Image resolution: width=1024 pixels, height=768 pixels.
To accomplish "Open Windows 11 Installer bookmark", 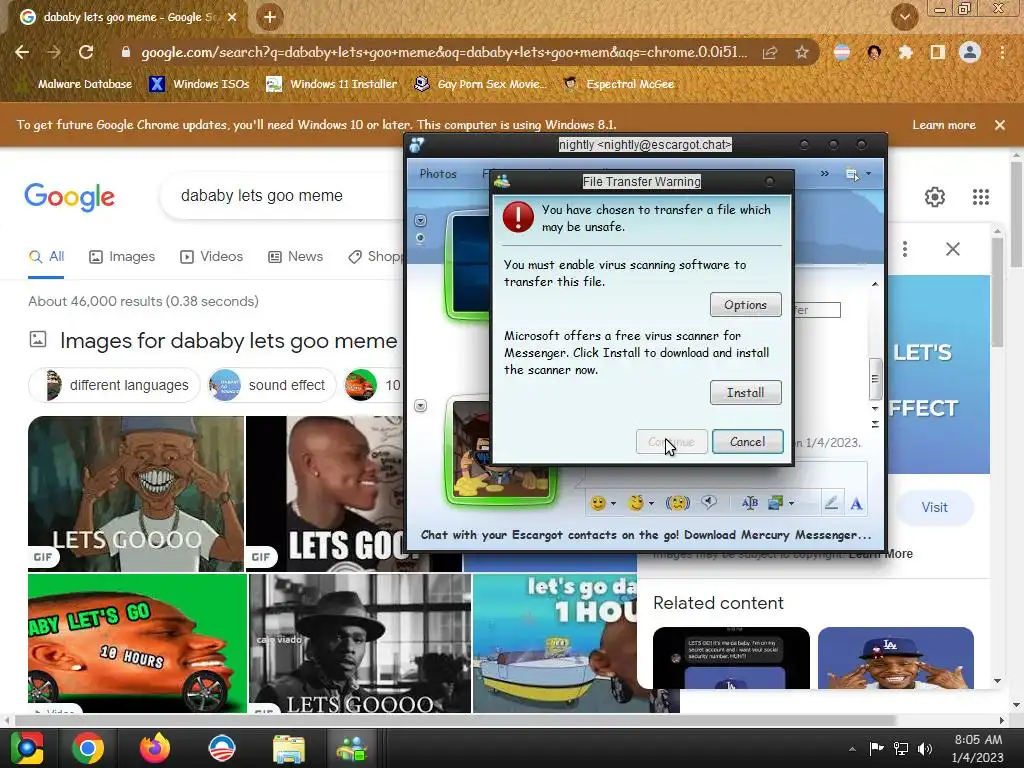I will 332,84.
